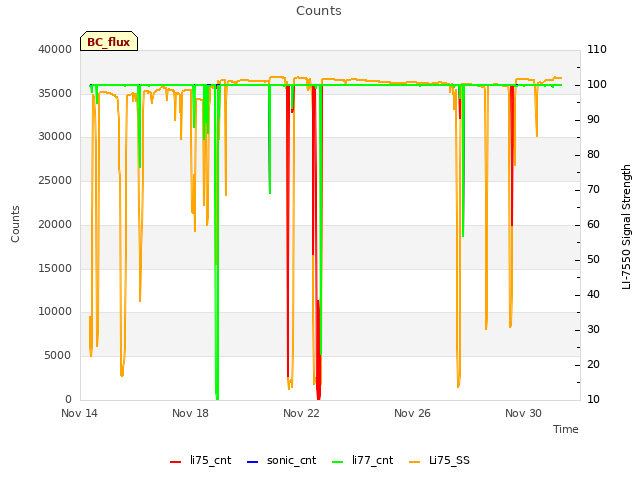Click the green li77_cnt legend swatch
The height and width of the screenshot is (480, 640).
tap(338, 462)
